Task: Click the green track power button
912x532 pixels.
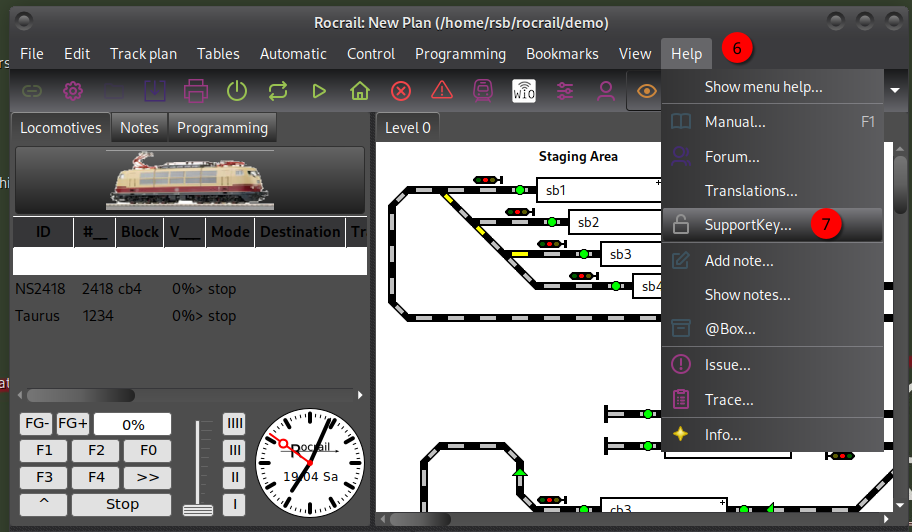Action: [x=236, y=92]
